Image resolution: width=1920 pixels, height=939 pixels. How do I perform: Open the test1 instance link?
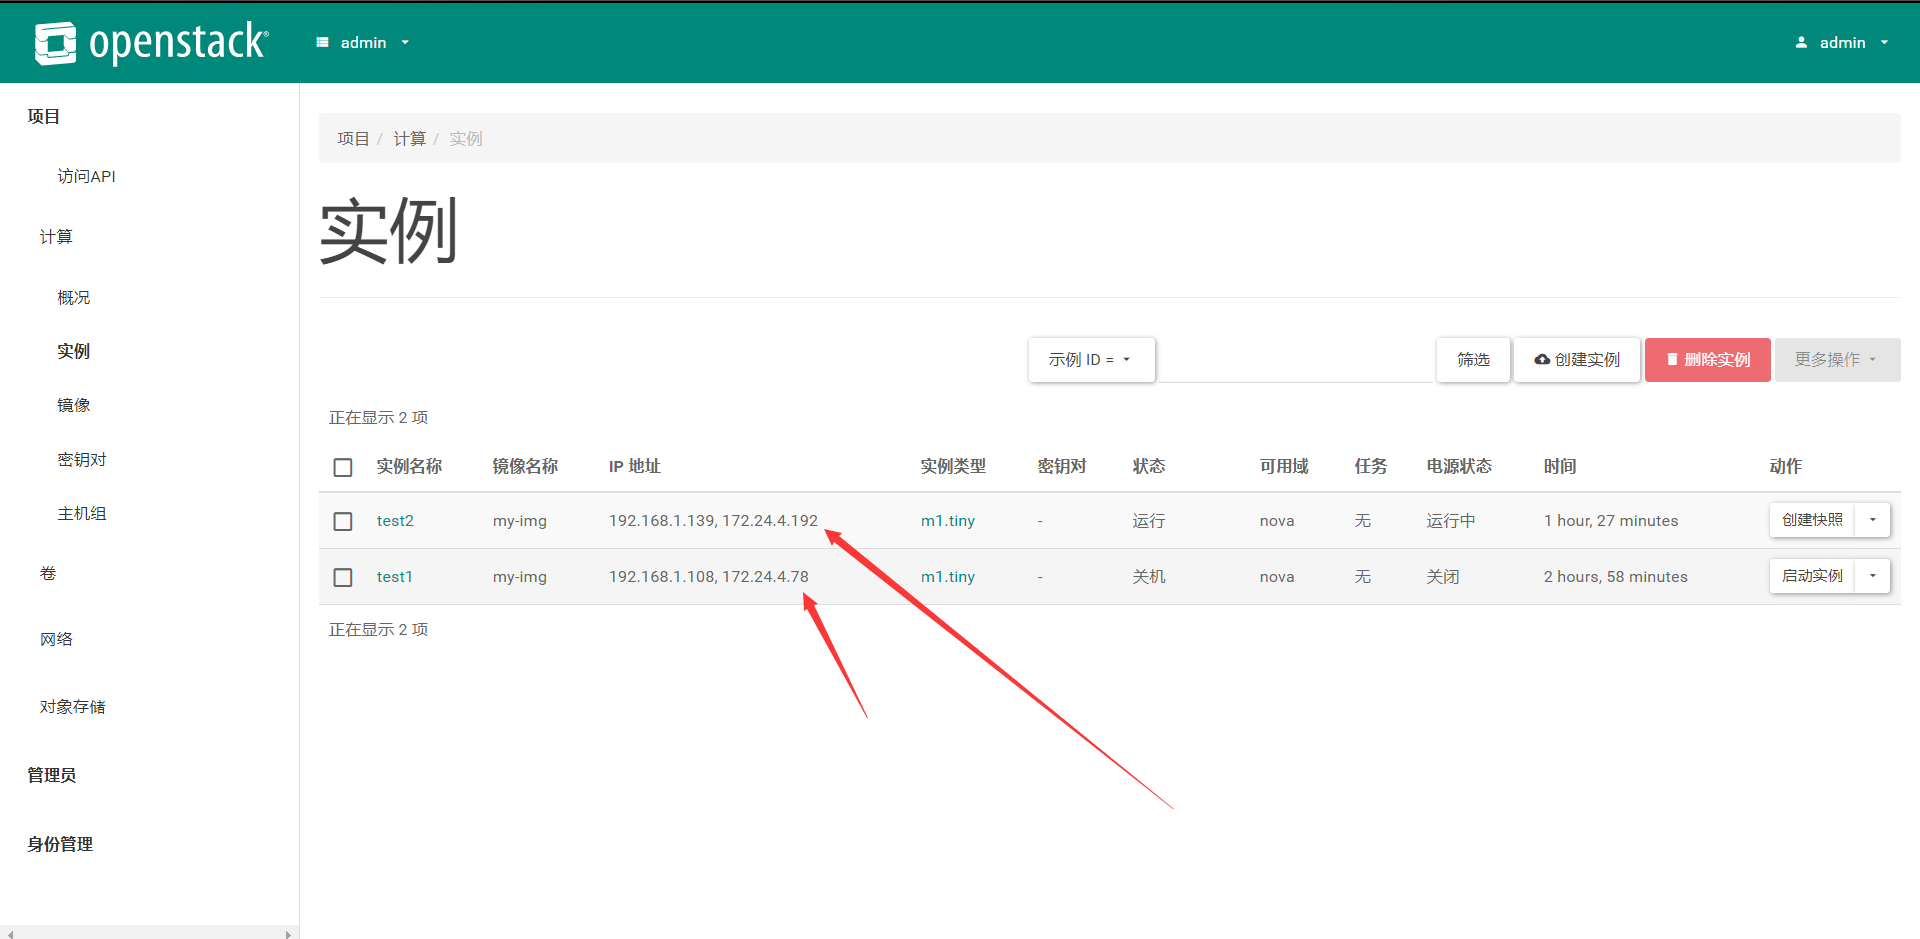pos(394,577)
